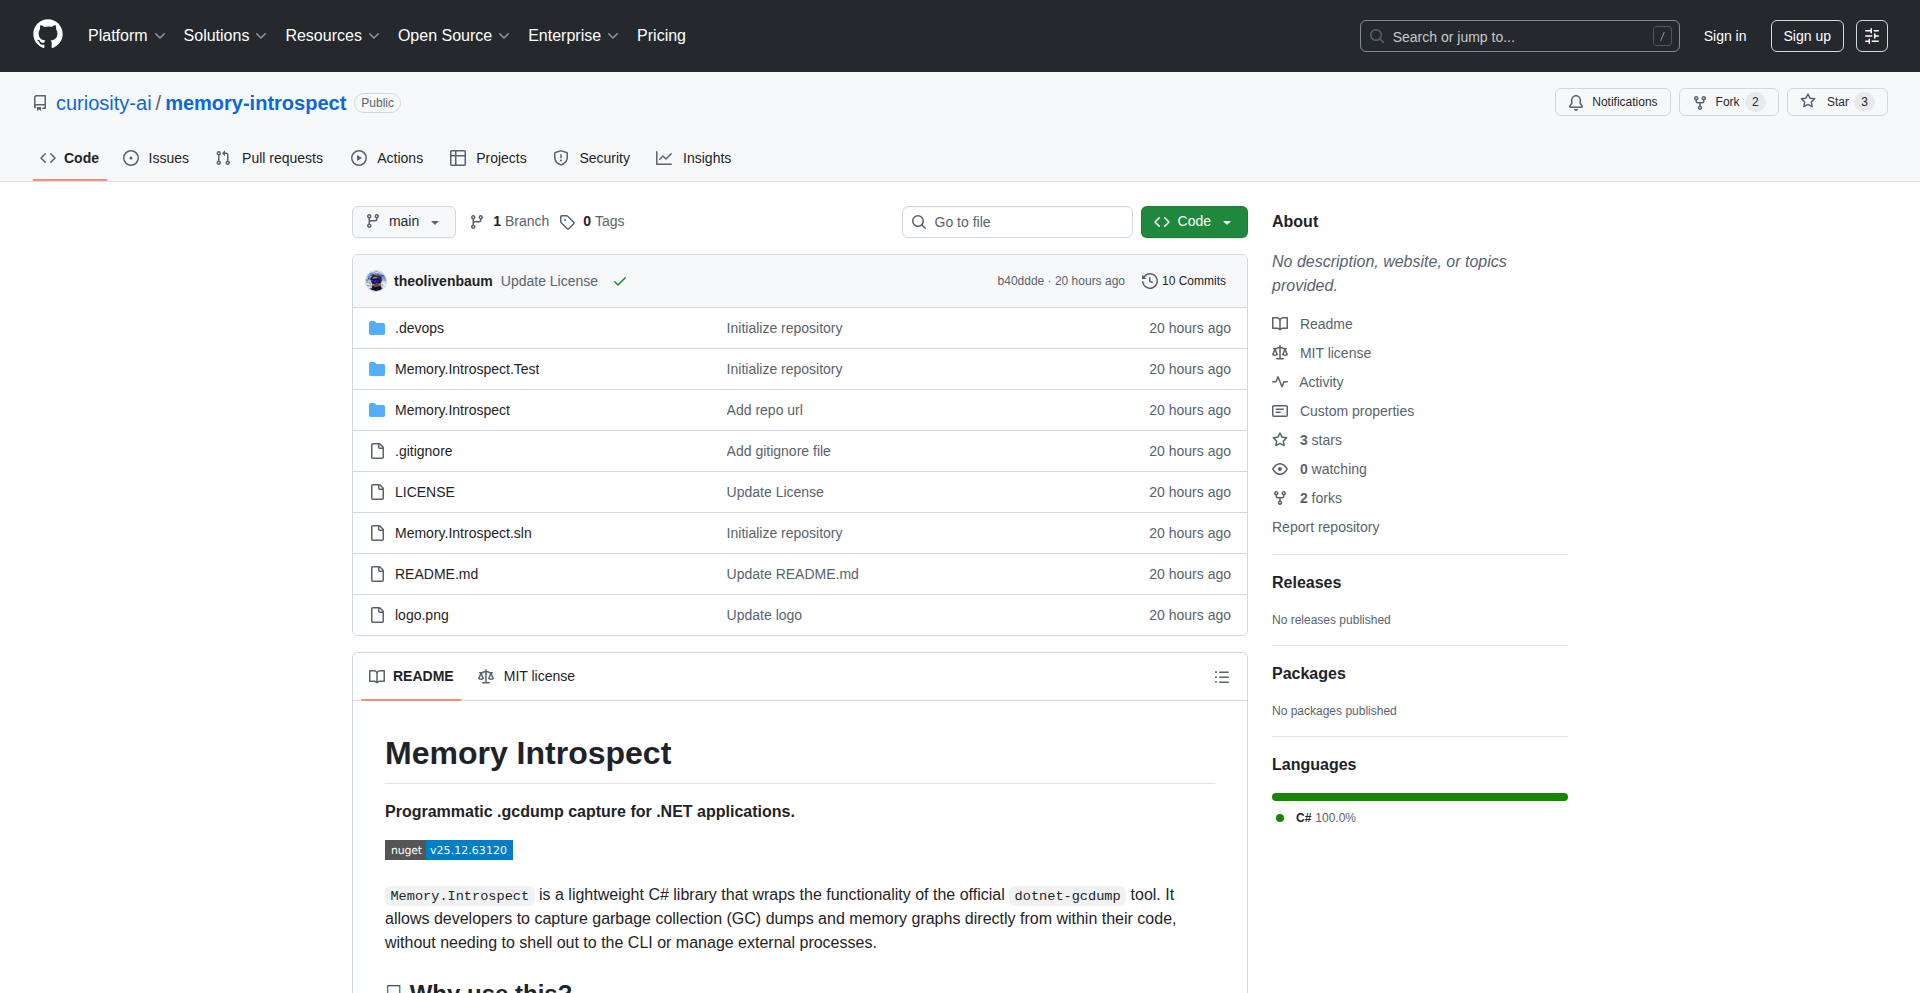This screenshot has height=993, width=1920.
Task: Click the Activity pulse icon
Action: 1280,382
